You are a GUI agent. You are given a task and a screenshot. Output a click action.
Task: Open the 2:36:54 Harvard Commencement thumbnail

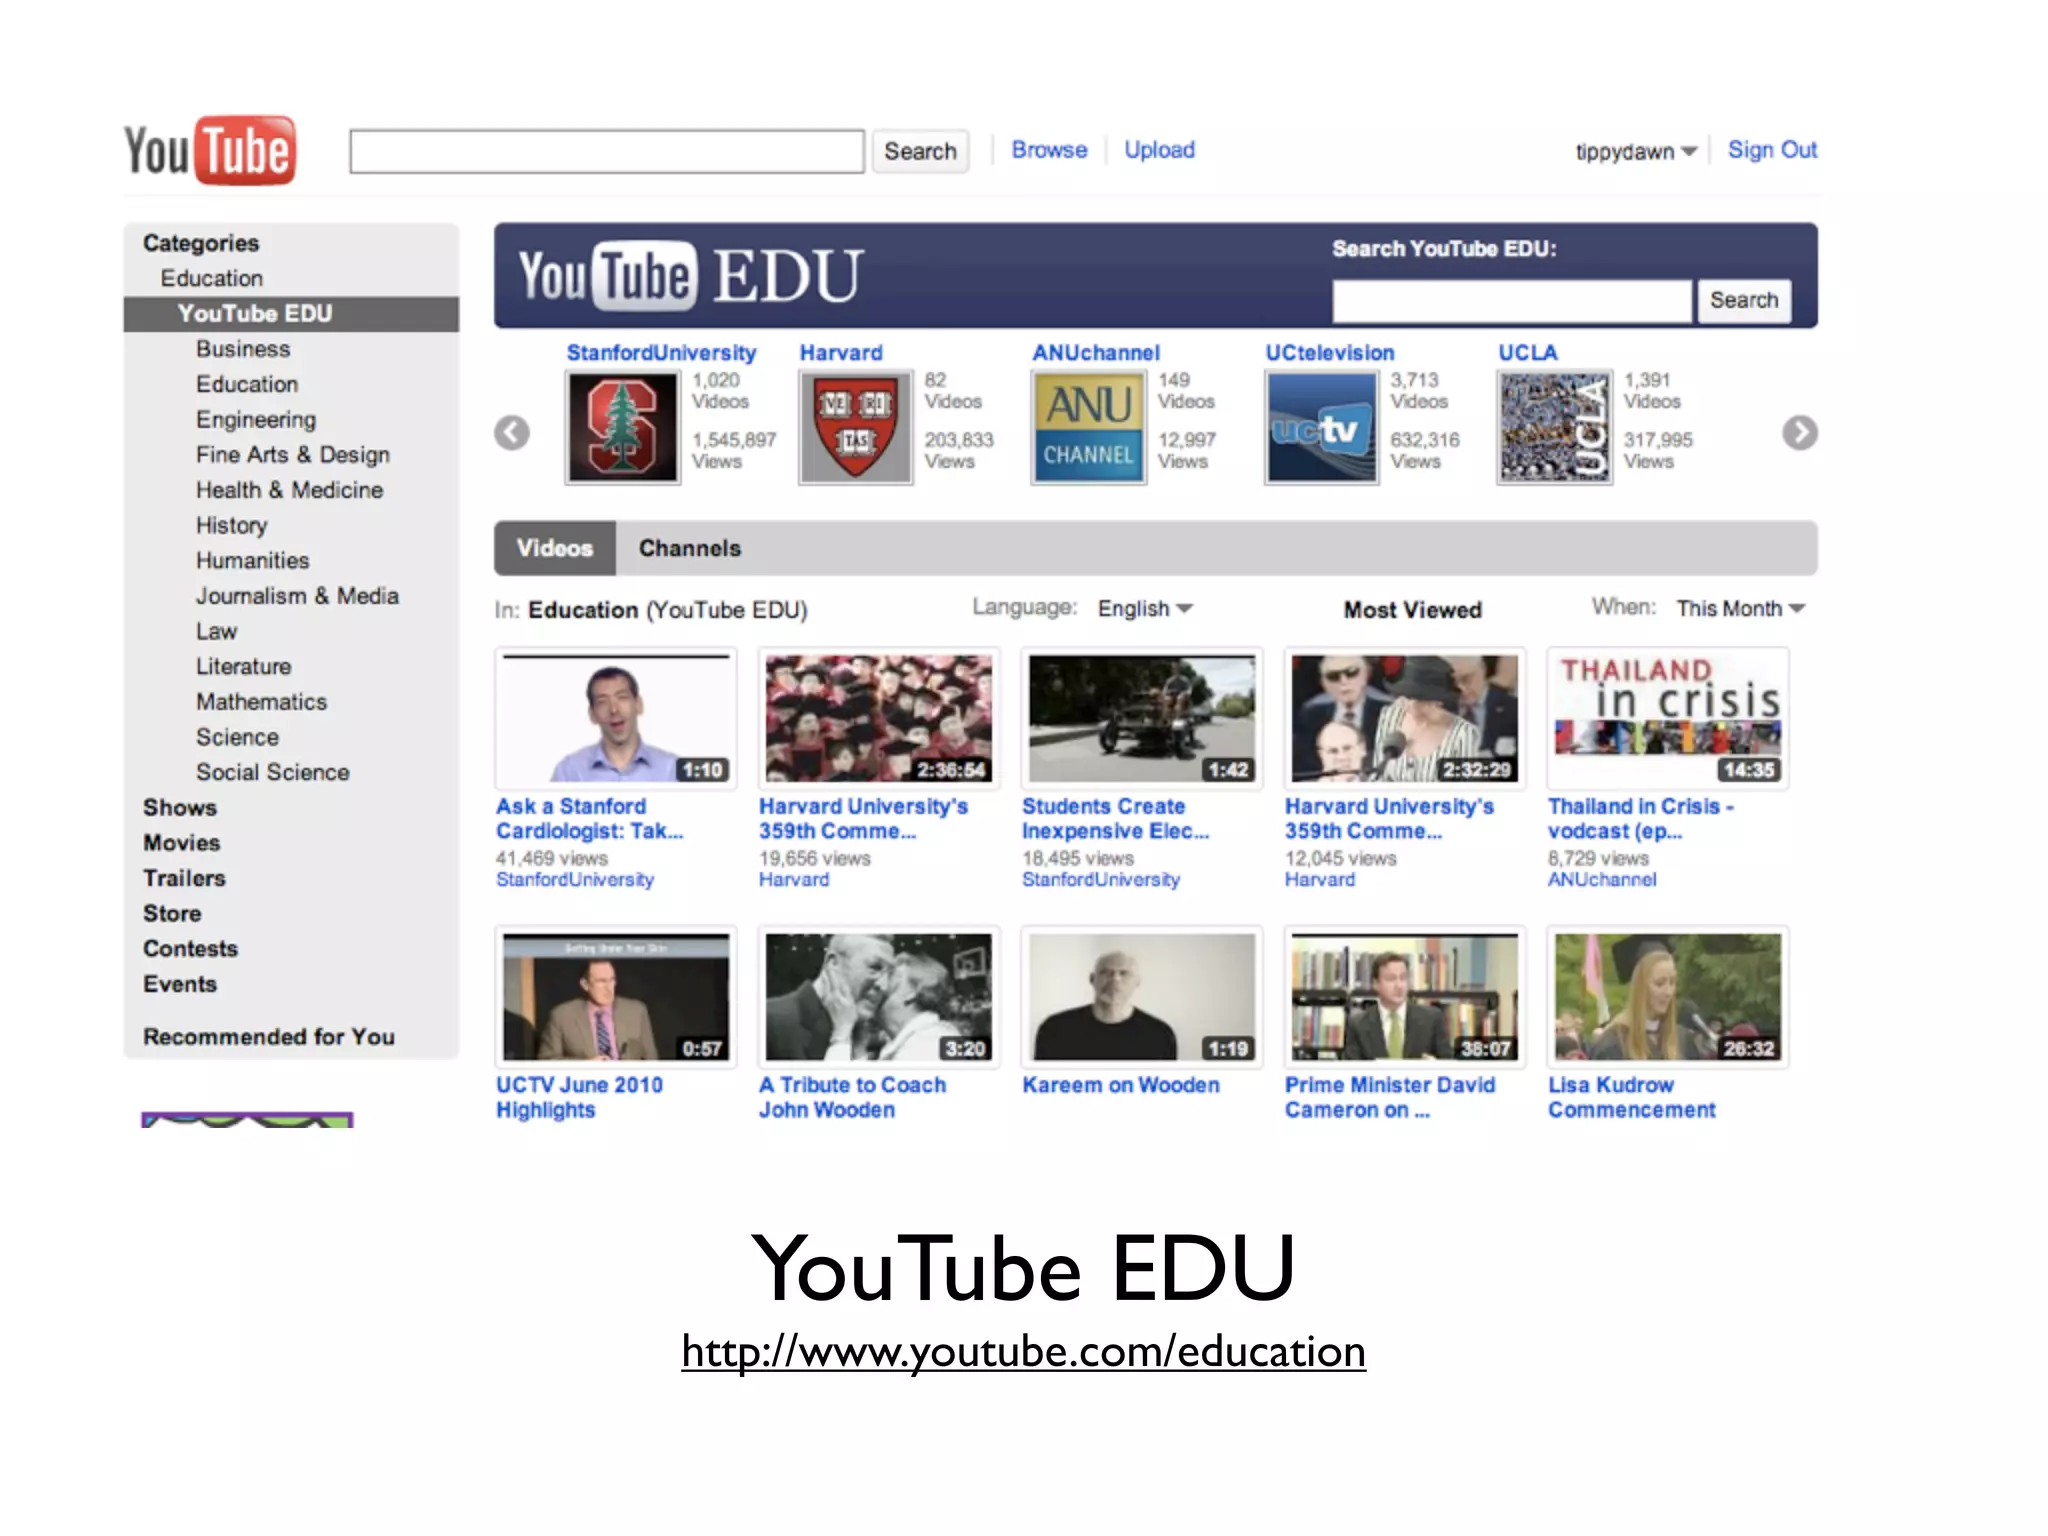click(879, 718)
